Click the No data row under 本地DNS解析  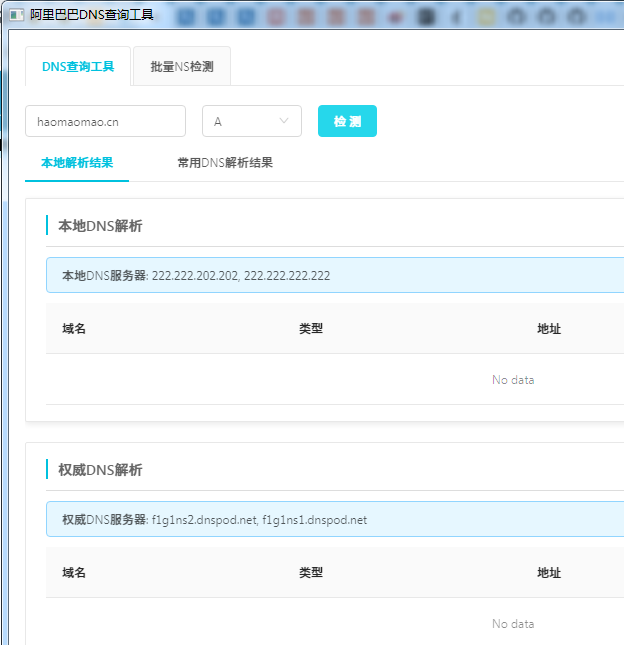513,380
